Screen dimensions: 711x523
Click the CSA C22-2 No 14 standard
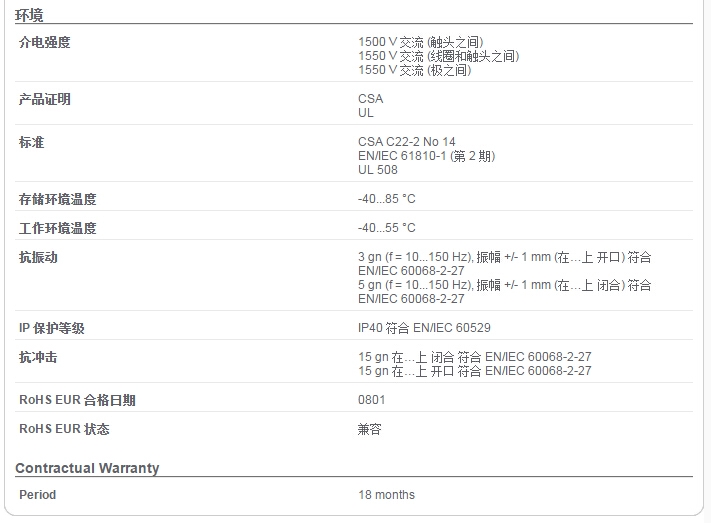tap(406, 142)
